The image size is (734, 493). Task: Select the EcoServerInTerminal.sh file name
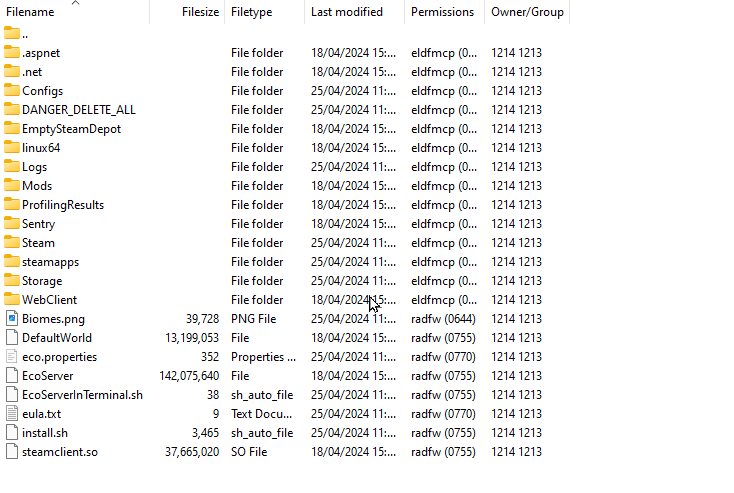point(82,395)
